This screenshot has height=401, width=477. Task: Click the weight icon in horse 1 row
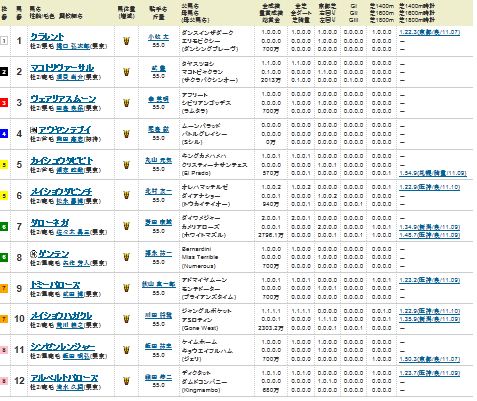tap(126, 41)
